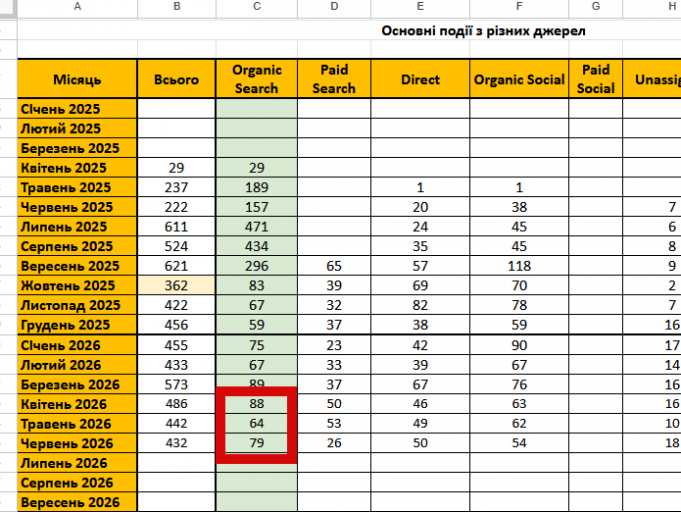Click Organic Search value 471
The image size is (681, 512).
coord(257,226)
